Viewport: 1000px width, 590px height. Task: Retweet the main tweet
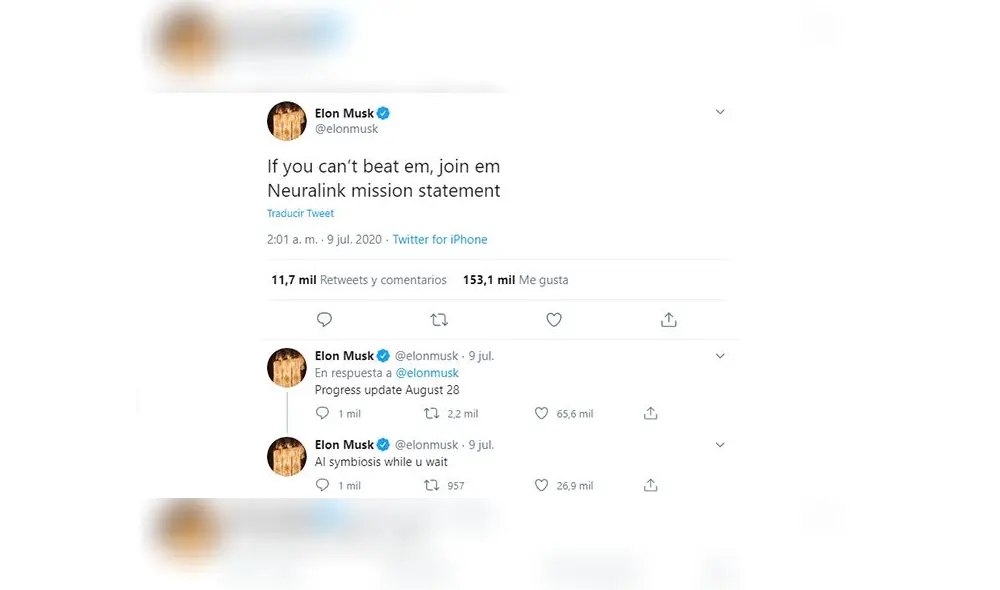point(439,319)
